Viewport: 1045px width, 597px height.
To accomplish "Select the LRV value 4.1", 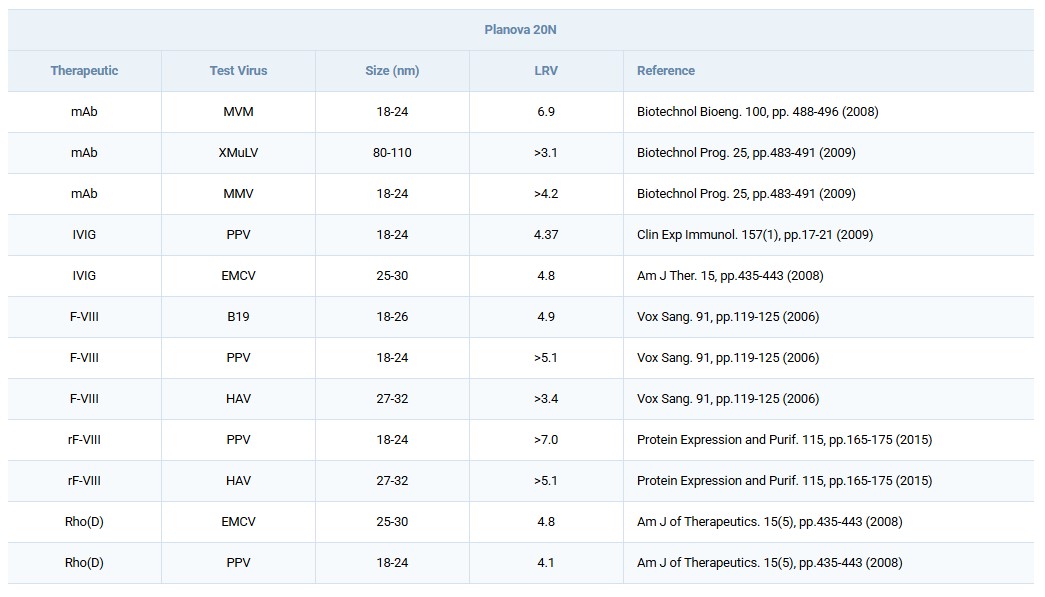I will [545, 563].
